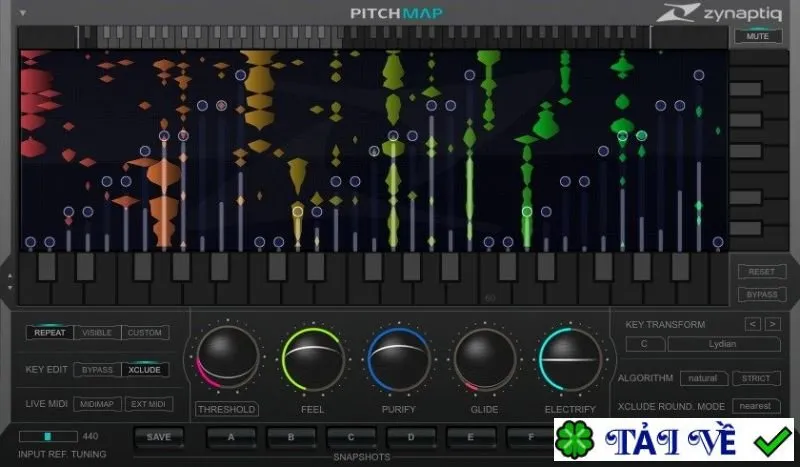Click the keyboard scroll up arrow at left edge
The width and height of the screenshot is (800, 467).
[10, 276]
